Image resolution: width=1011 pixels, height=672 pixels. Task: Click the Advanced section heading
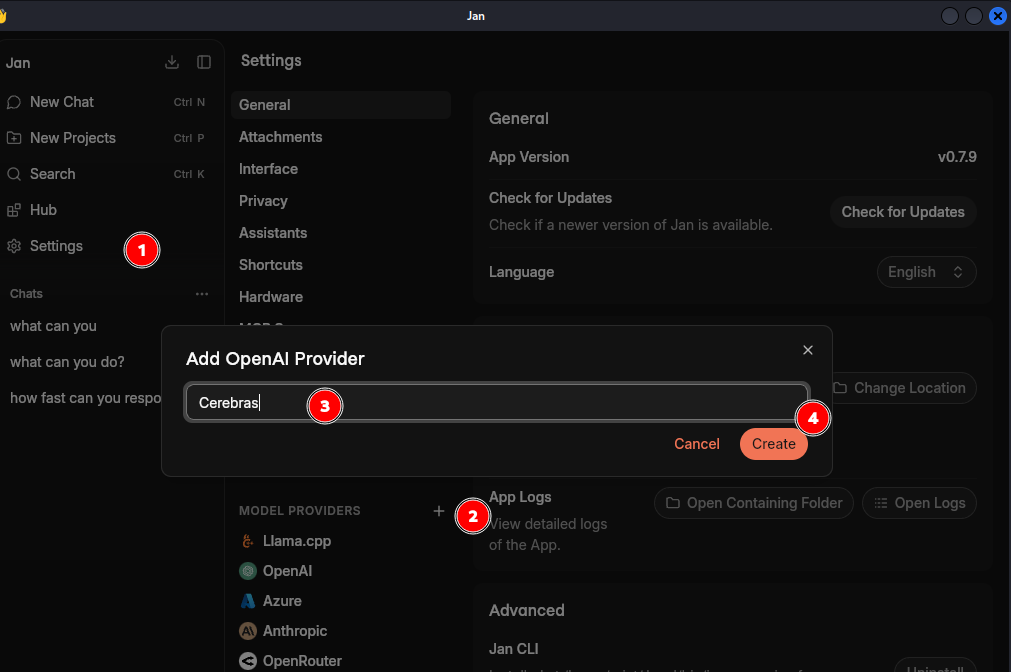tap(527, 610)
